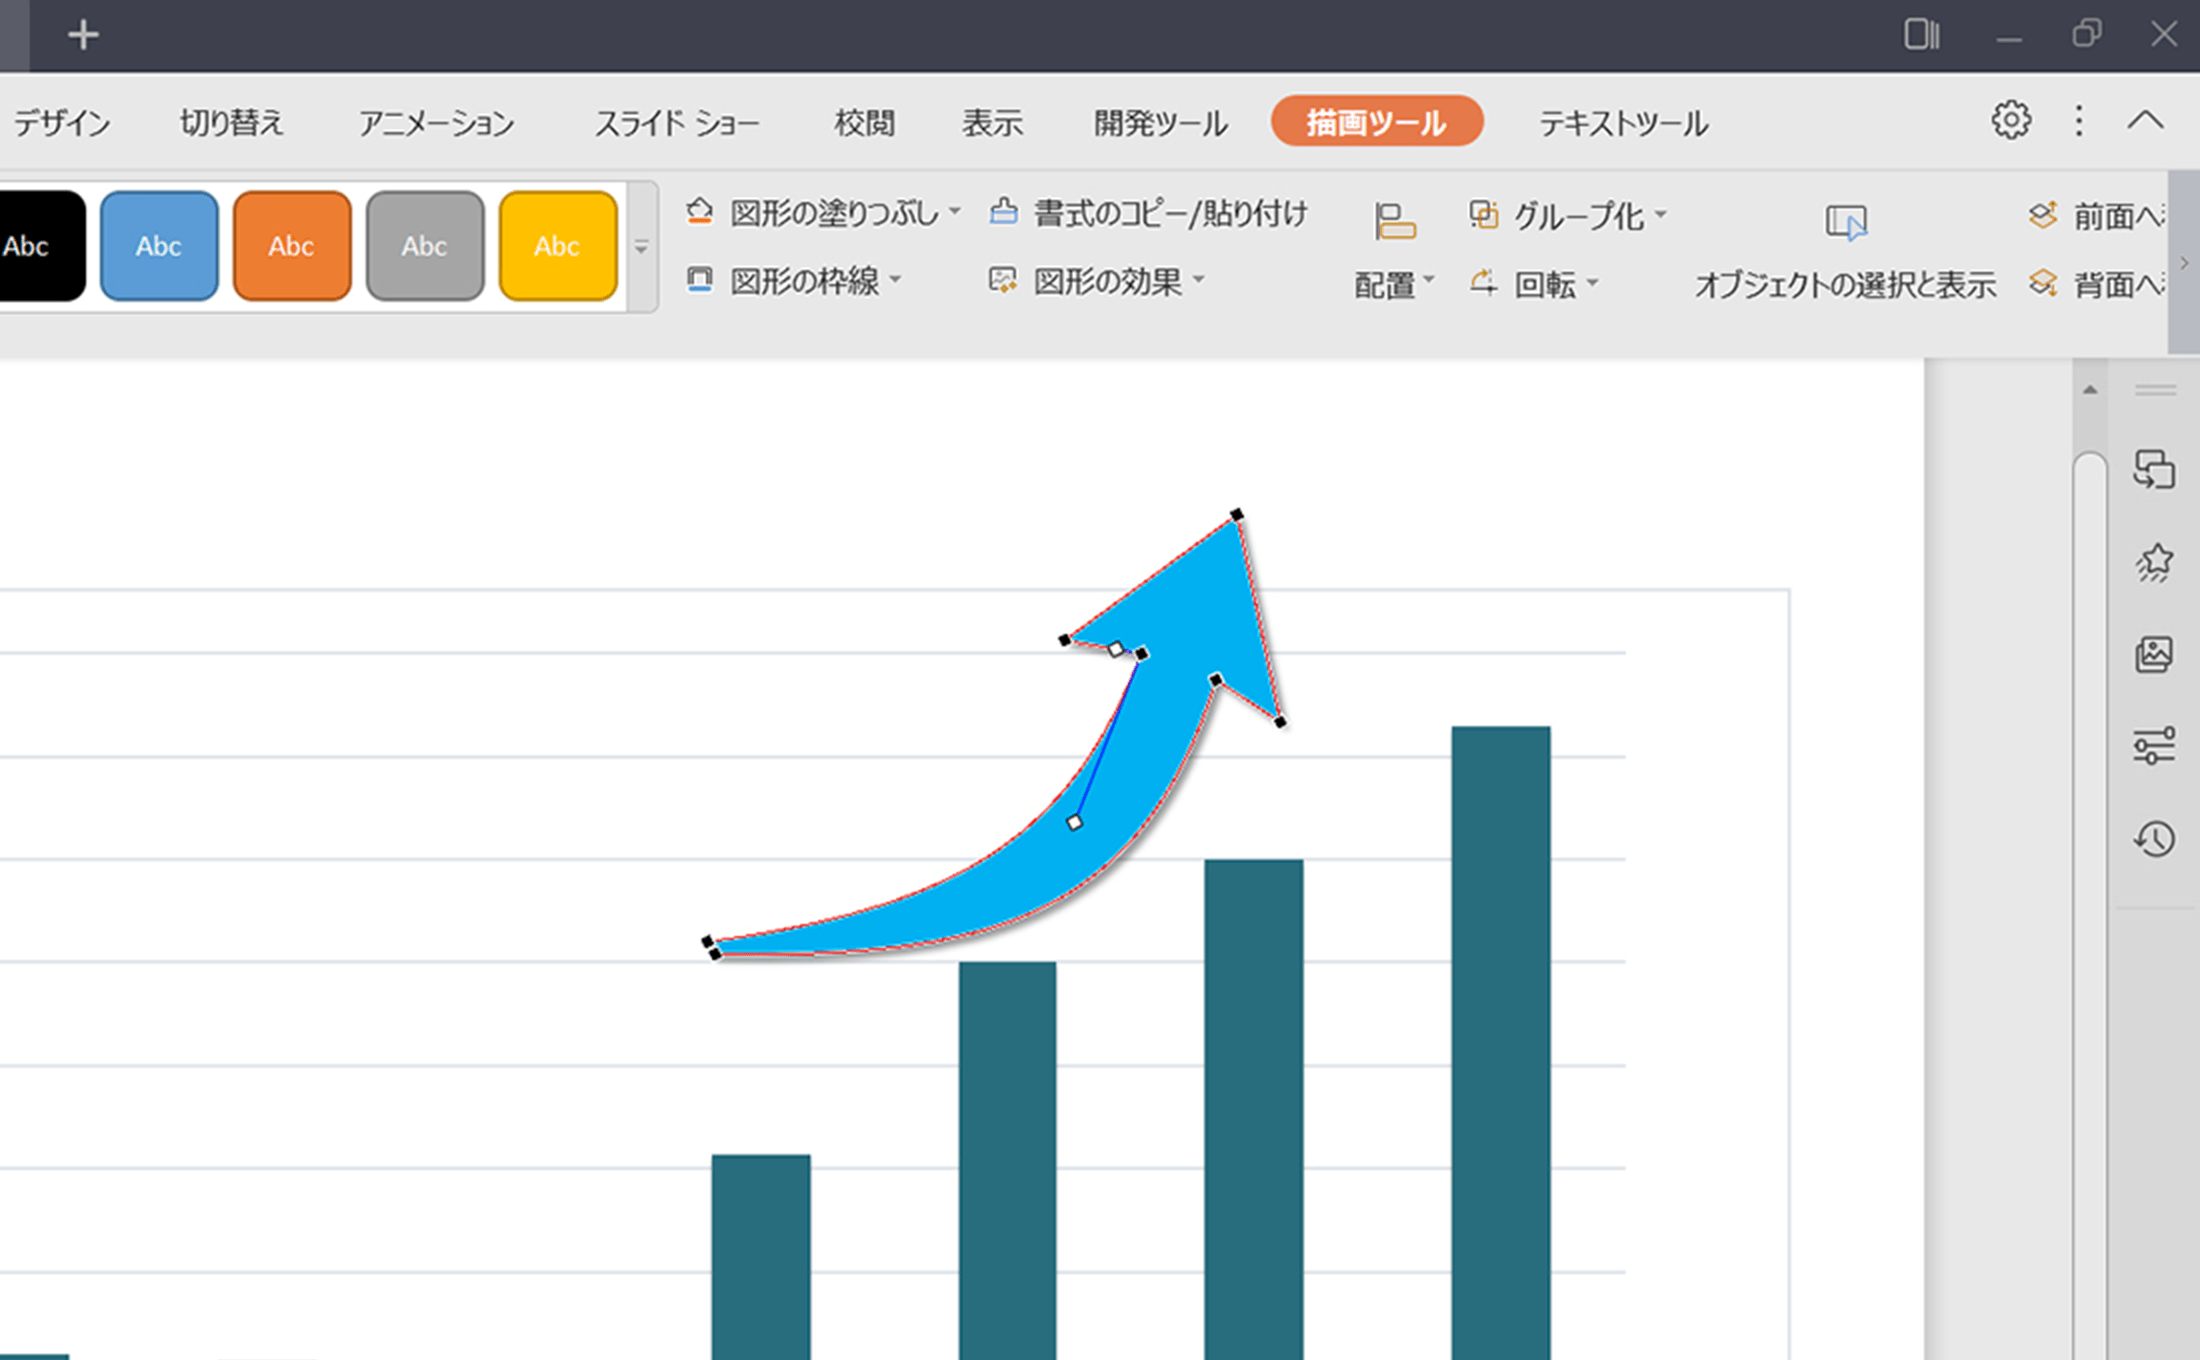
Task: Switch to the アニメーション tab
Action: 436,123
